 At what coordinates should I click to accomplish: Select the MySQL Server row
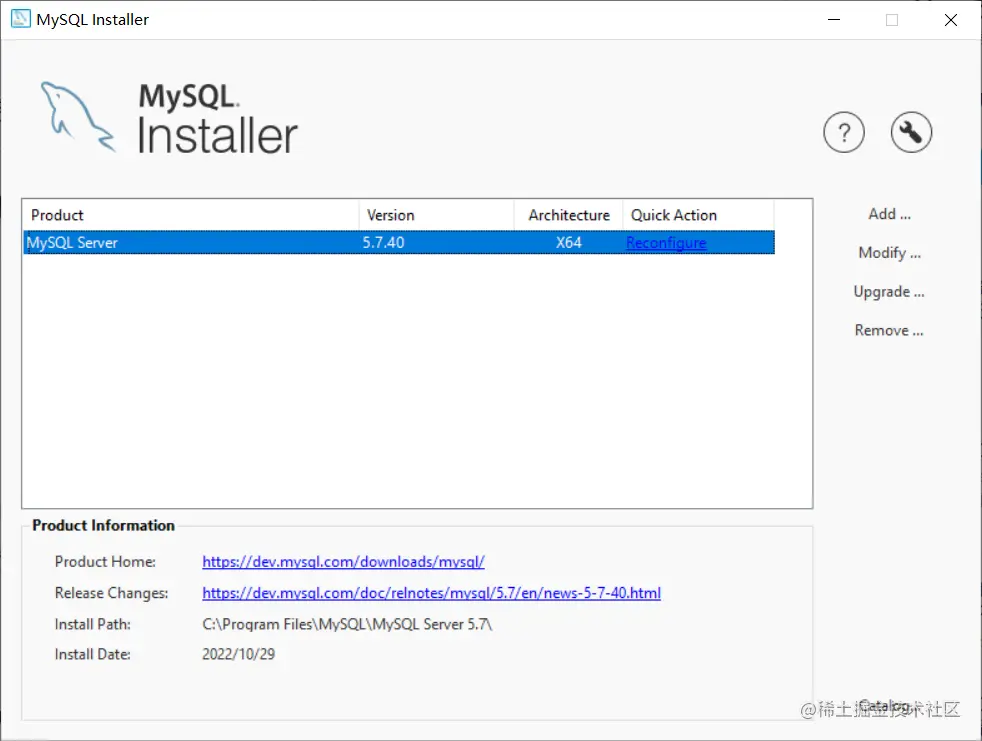399,242
